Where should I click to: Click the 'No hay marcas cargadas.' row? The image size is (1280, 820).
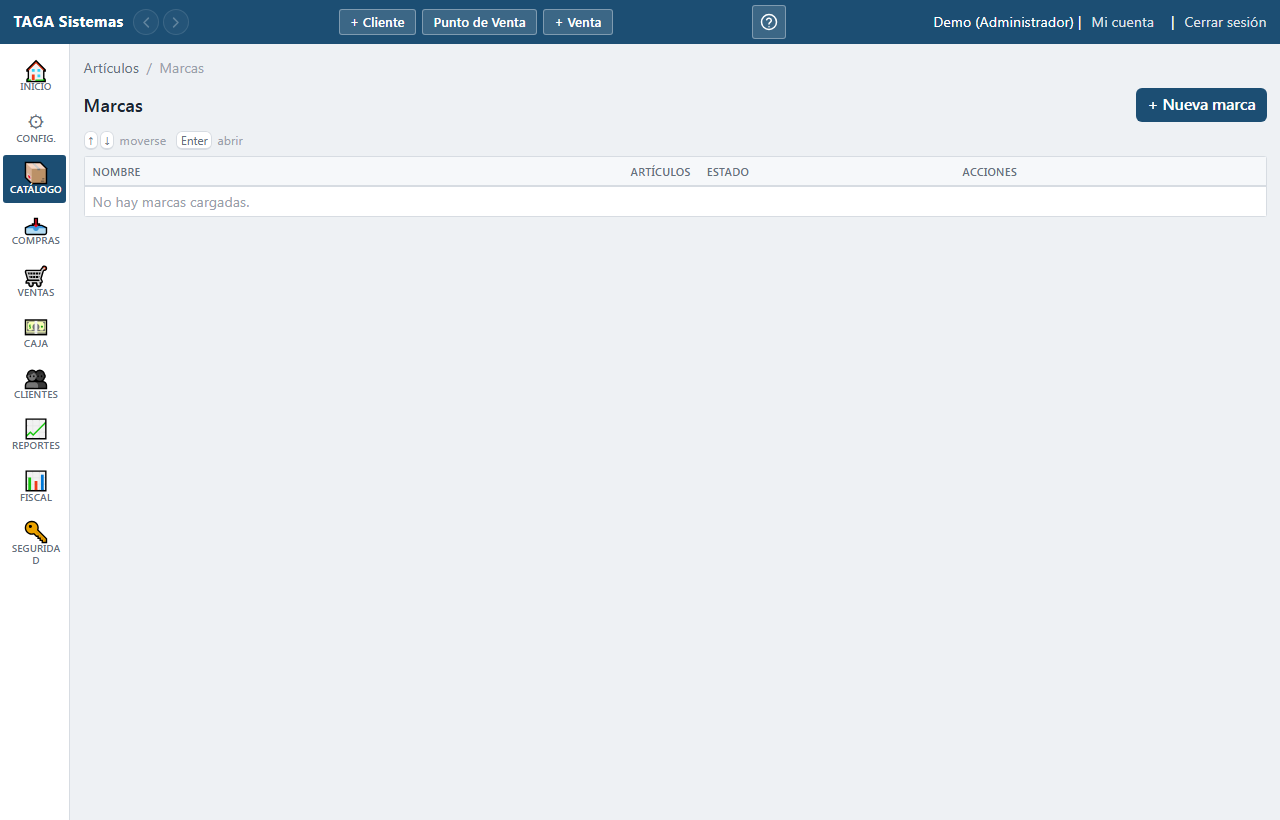pyautogui.click(x=675, y=202)
